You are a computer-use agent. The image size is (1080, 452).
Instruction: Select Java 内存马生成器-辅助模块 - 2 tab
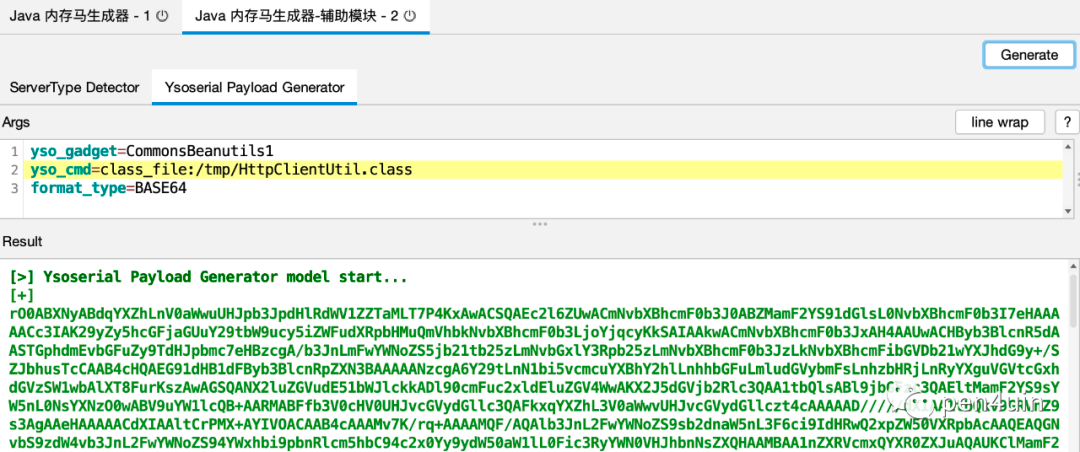point(306,16)
